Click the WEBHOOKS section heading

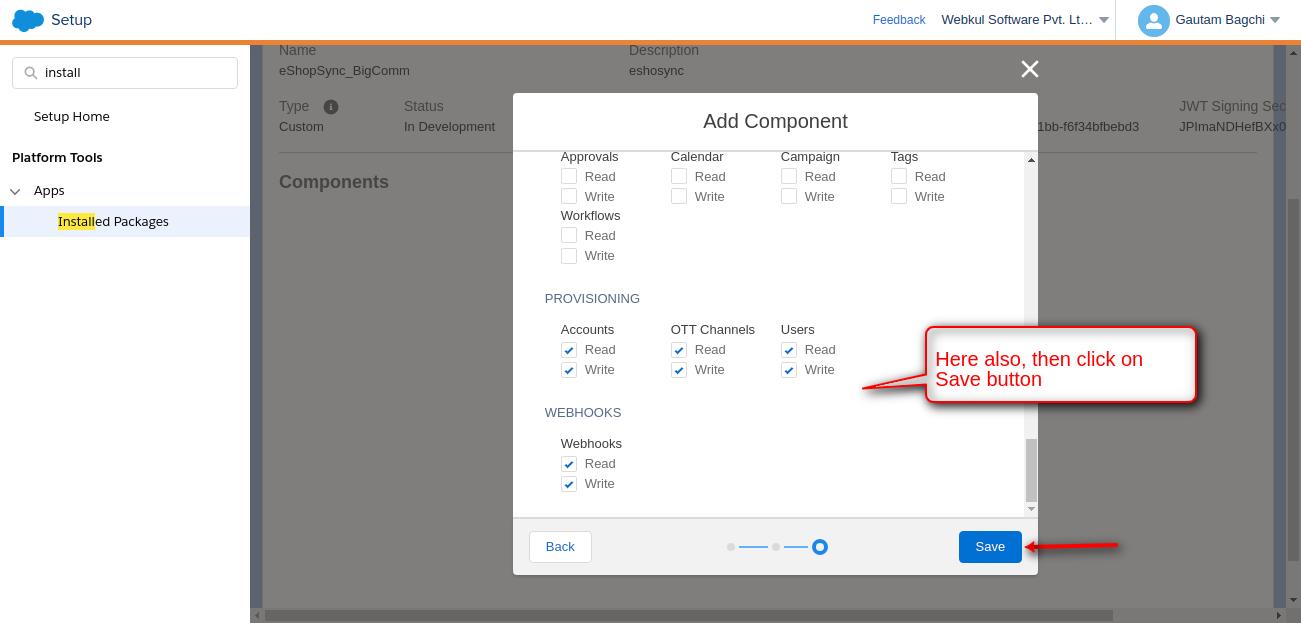583,413
